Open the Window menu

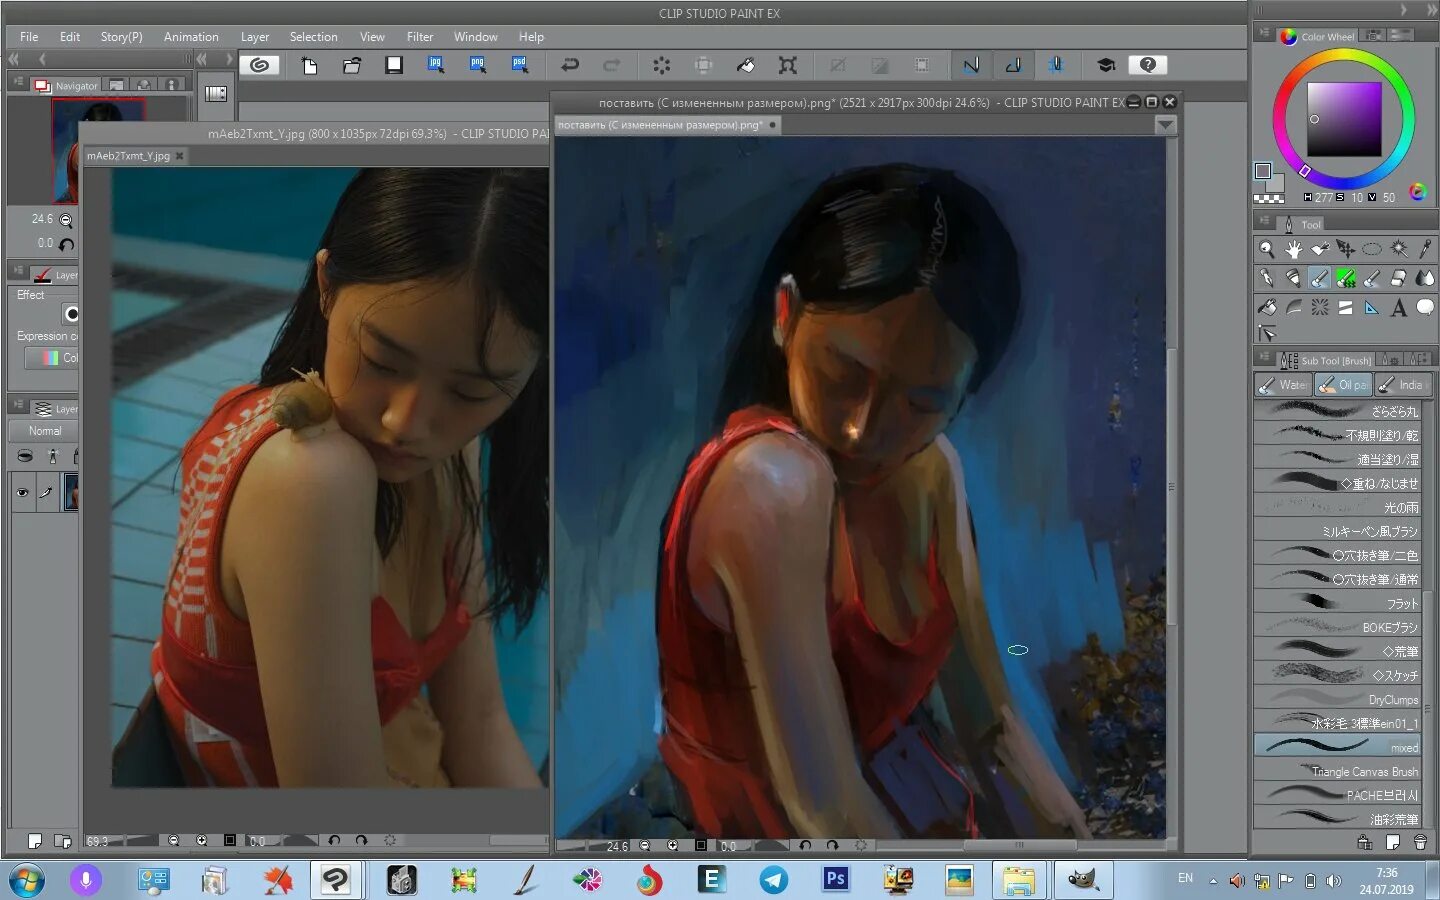pos(476,37)
